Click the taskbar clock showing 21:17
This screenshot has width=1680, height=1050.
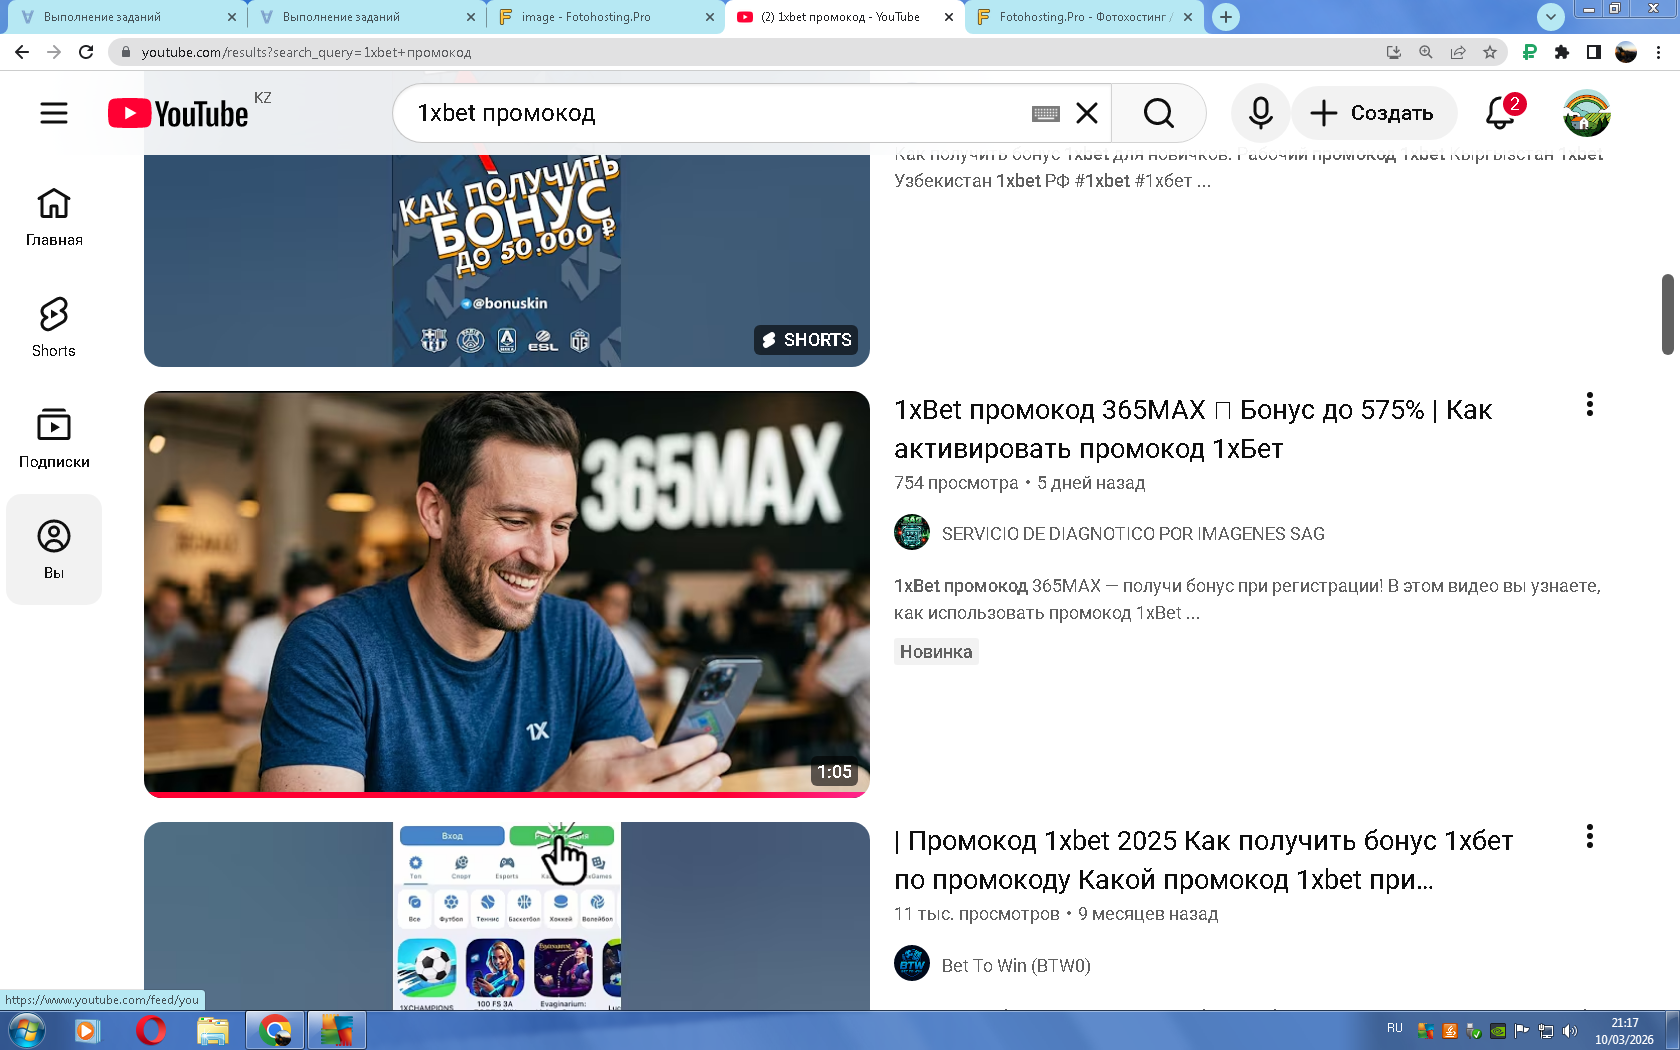(x=1625, y=1031)
